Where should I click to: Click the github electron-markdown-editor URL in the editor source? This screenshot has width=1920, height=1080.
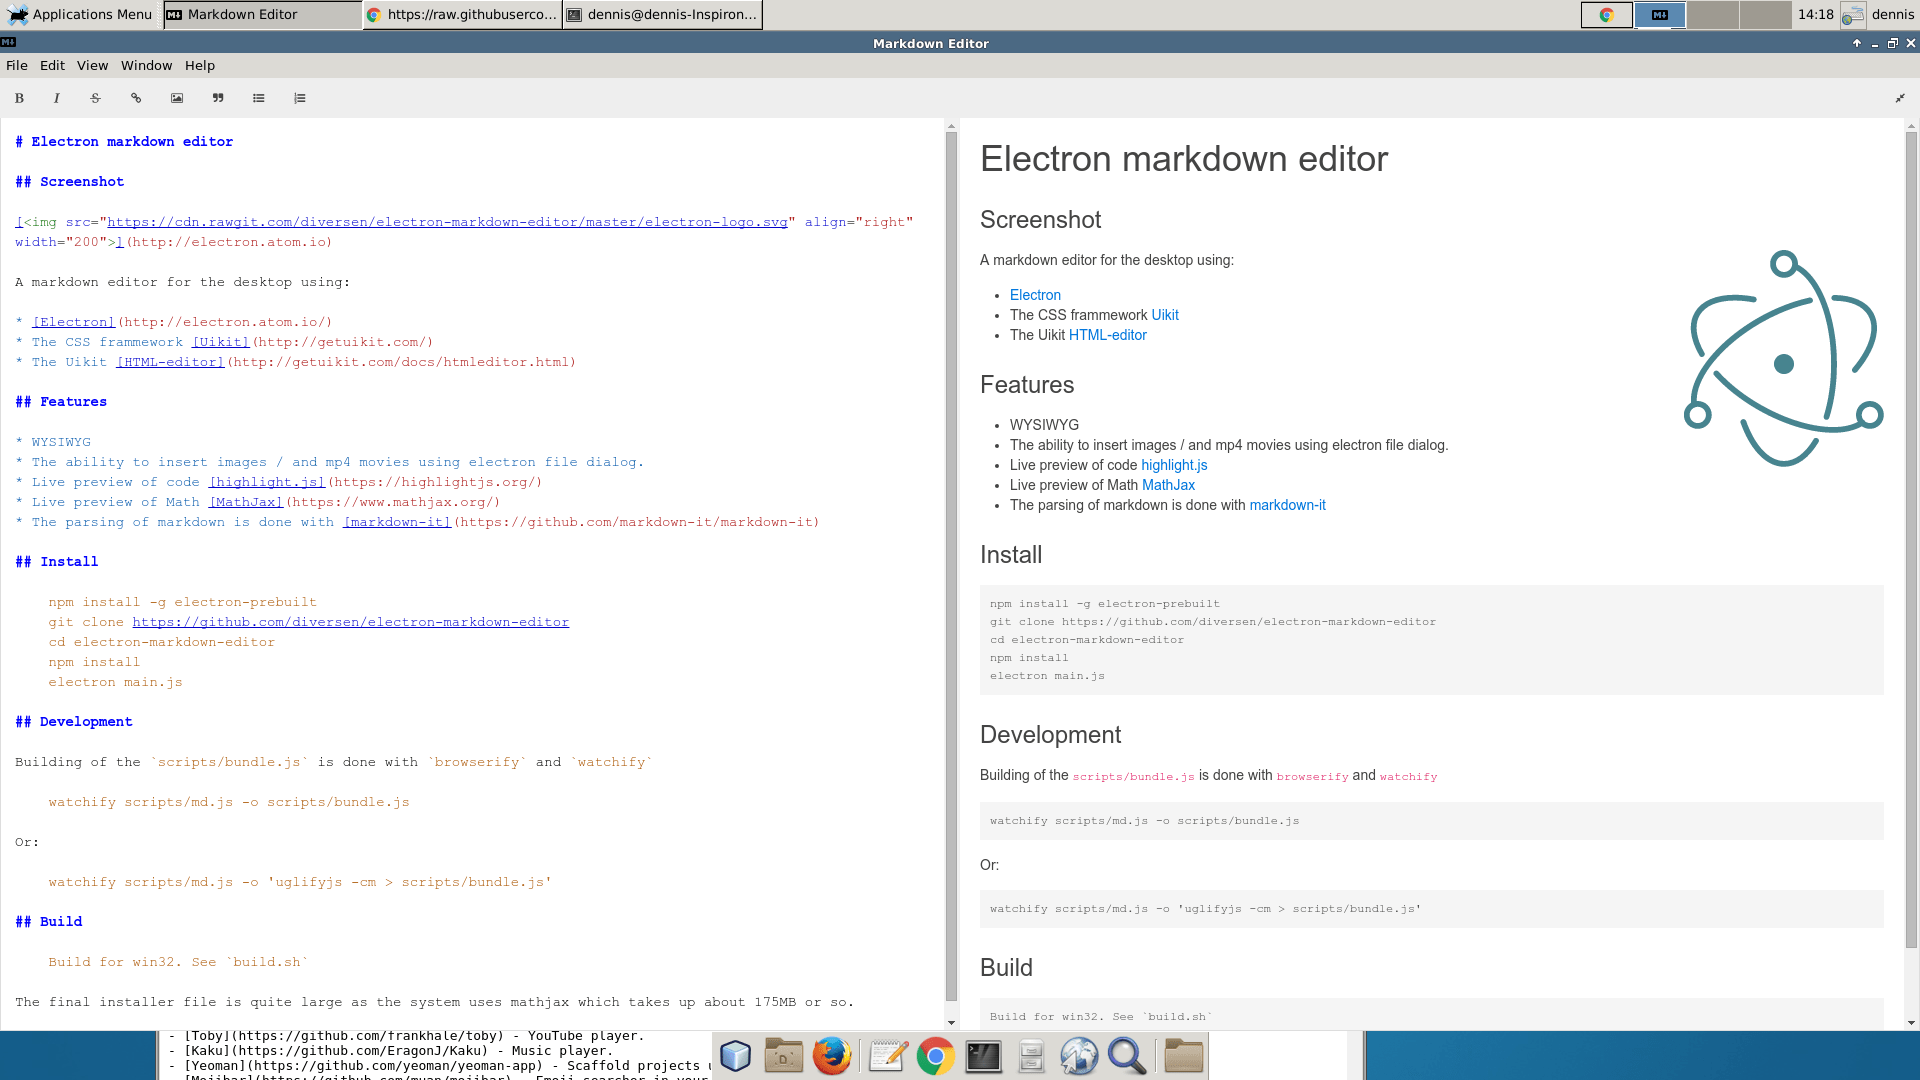[x=351, y=622]
